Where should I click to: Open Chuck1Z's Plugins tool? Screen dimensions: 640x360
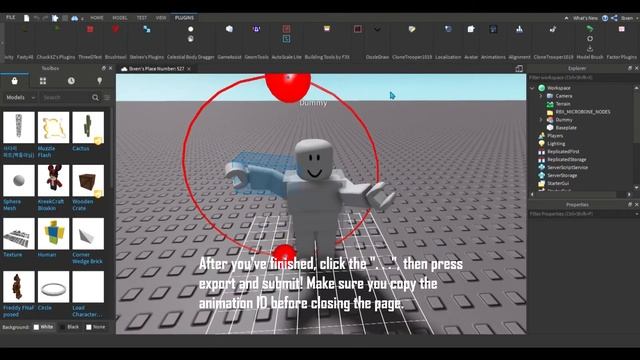57,29
